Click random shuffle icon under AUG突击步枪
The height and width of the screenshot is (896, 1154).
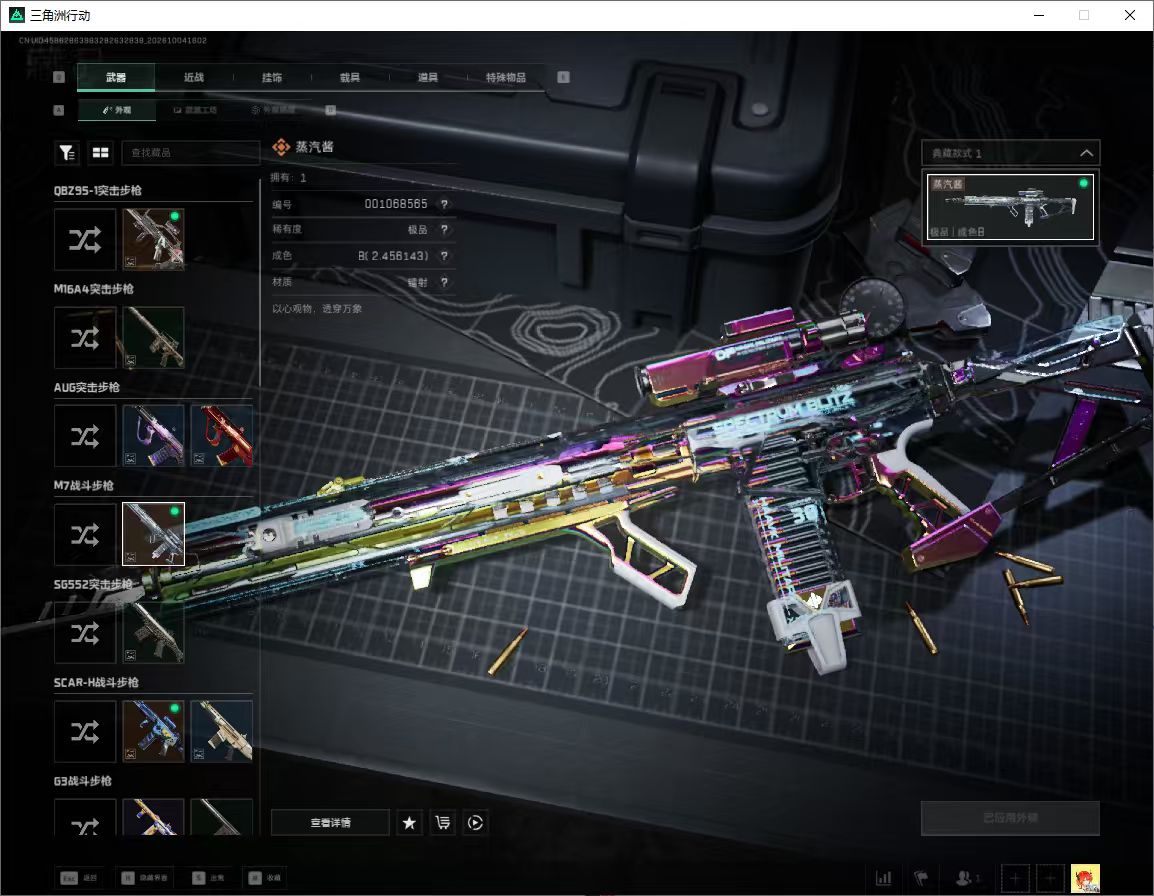point(85,436)
